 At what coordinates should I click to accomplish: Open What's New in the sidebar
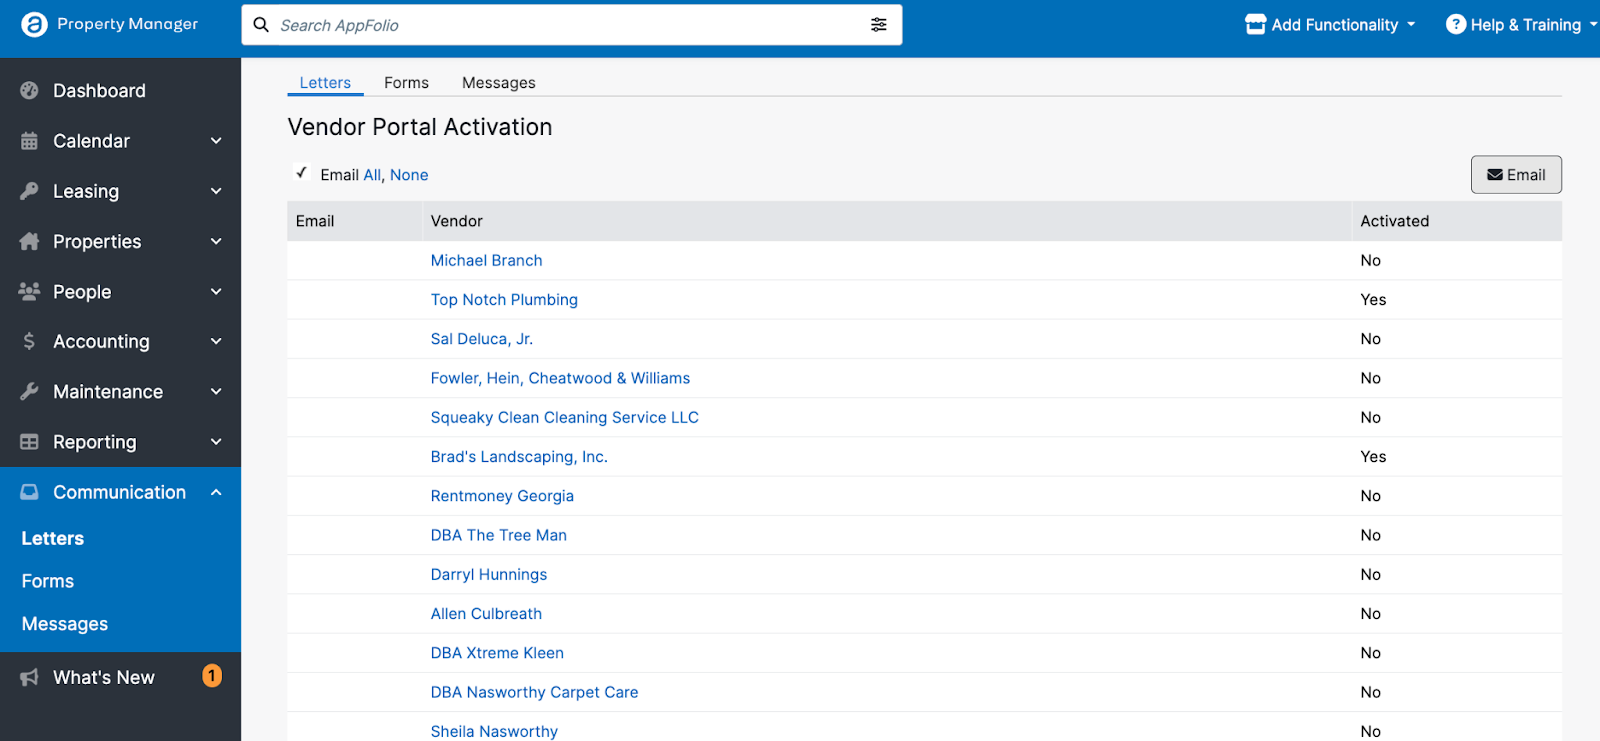[104, 678]
